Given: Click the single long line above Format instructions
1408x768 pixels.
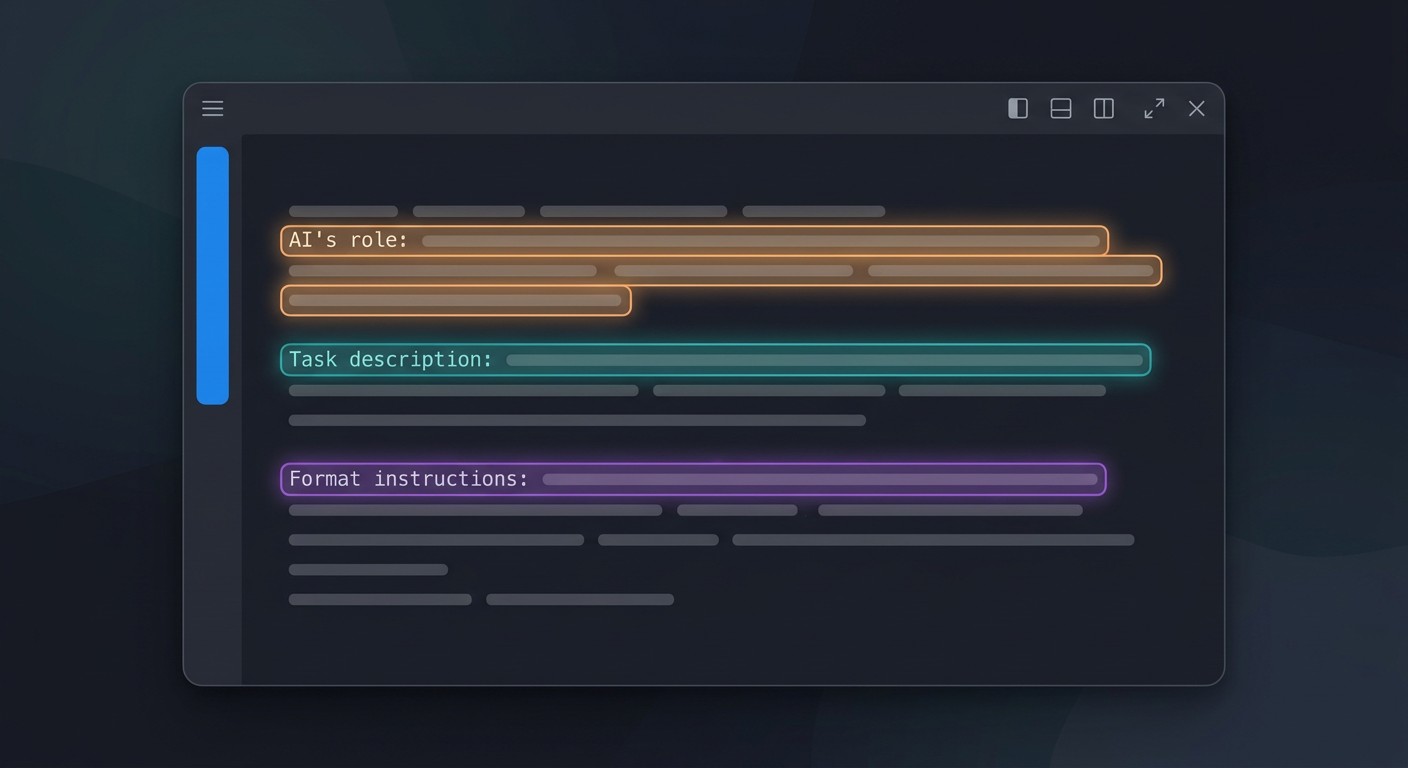Looking at the screenshot, I should click(x=577, y=420).
